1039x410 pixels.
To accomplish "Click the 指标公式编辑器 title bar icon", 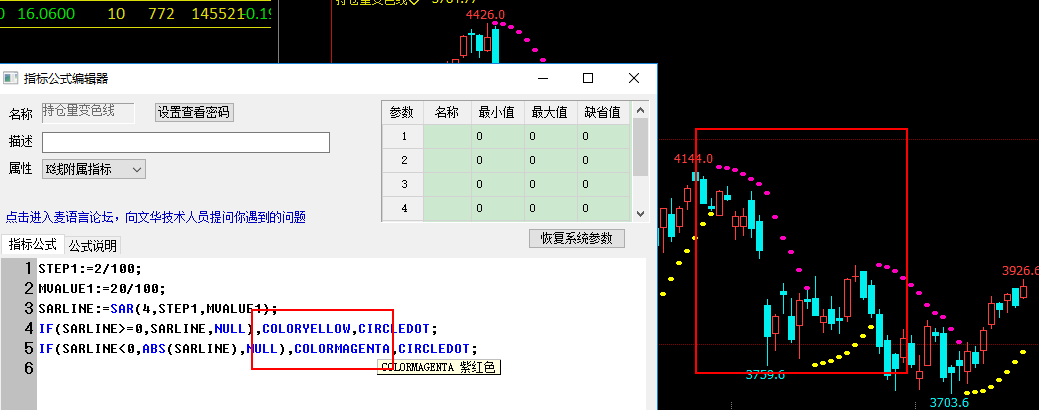I will click(x=11, y=78).
